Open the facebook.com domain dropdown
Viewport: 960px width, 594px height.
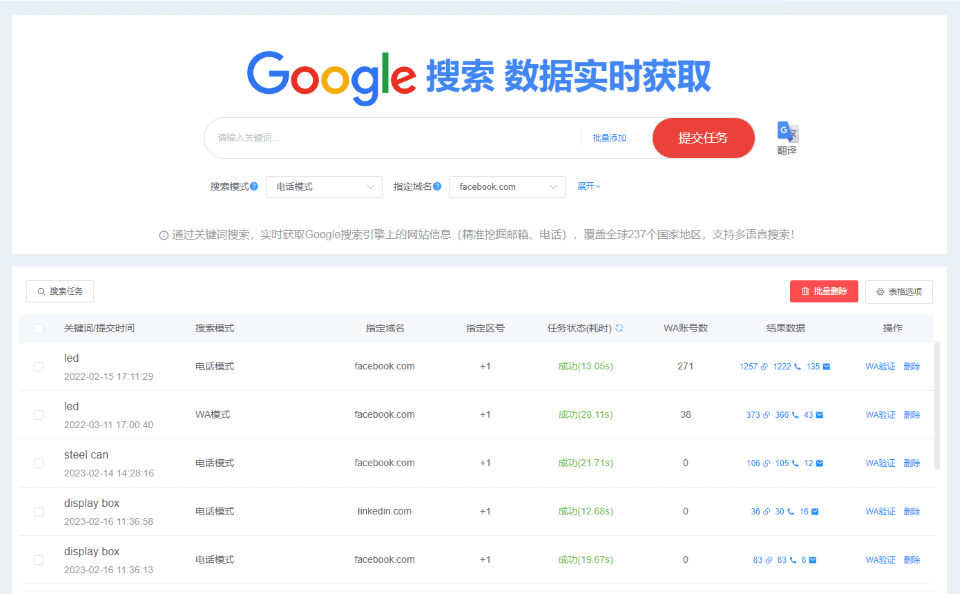point(507,187)
